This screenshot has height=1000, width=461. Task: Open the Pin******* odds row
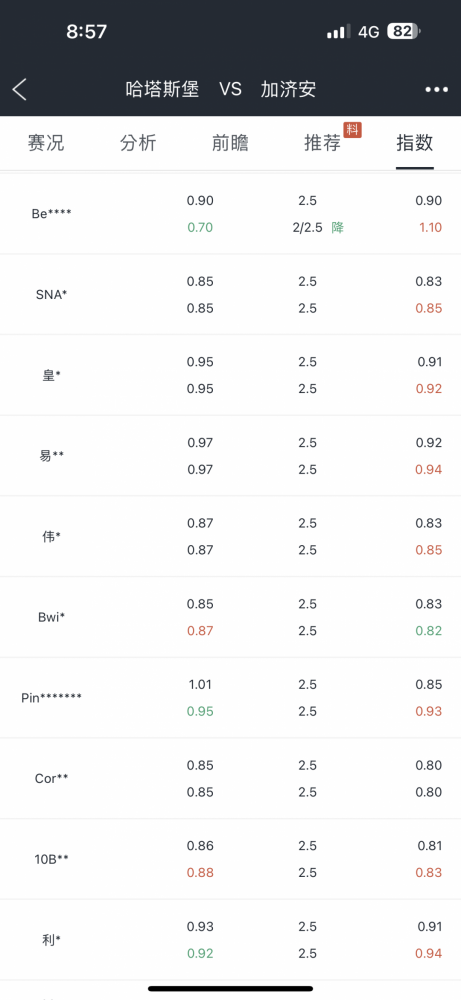pyautogui.click(x=230, y=698)
